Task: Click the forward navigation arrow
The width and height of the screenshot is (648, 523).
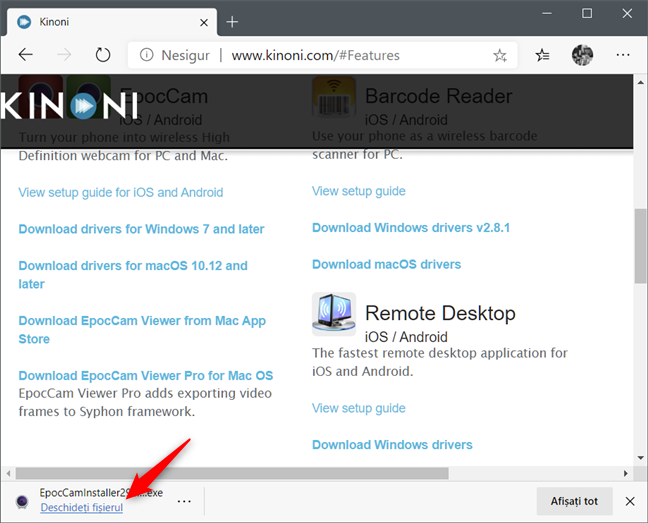Action: click(64, 55)
